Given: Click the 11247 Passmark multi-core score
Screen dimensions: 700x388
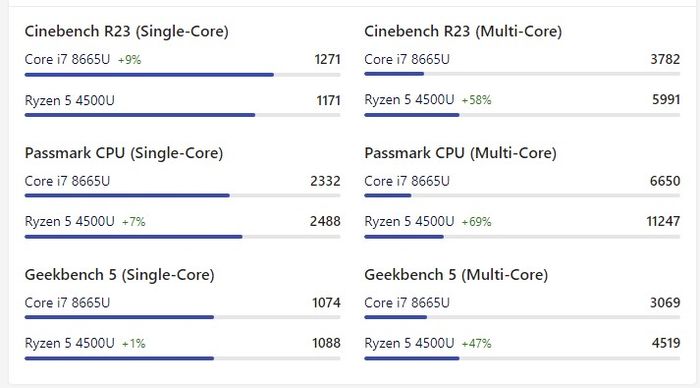Looking at the screenshot, I should tap(663, 221).
